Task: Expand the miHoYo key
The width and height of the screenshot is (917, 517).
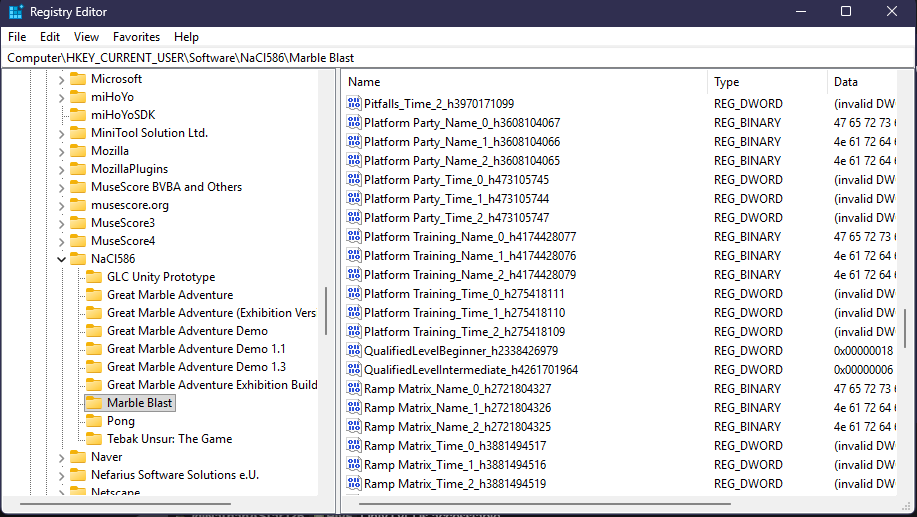Action: click(x=61, y=98)
